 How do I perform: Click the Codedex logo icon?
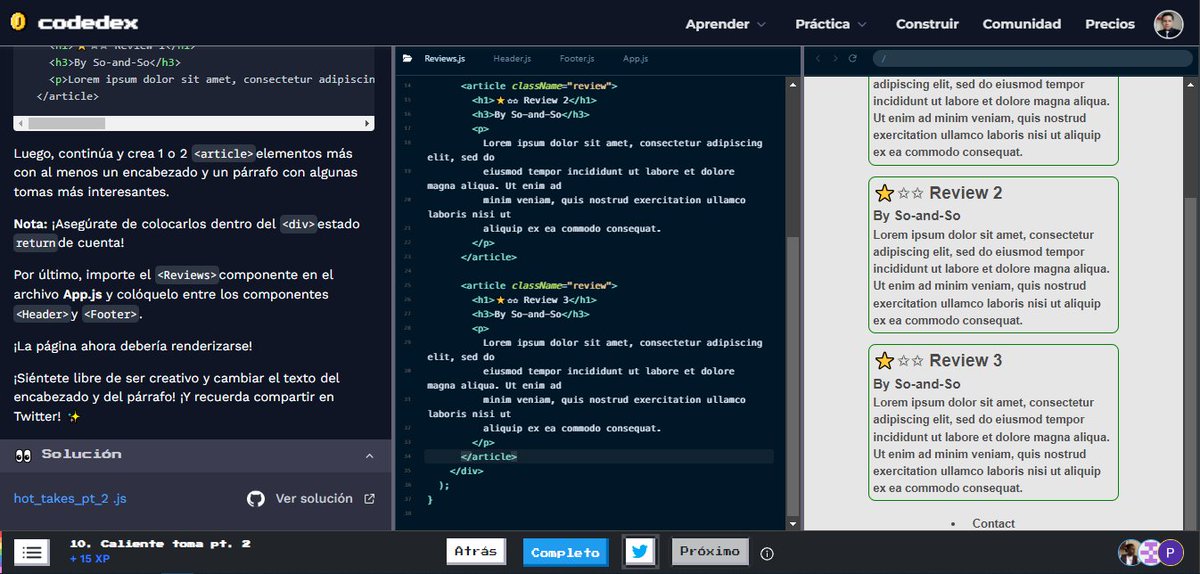click(x=18, y=22)
